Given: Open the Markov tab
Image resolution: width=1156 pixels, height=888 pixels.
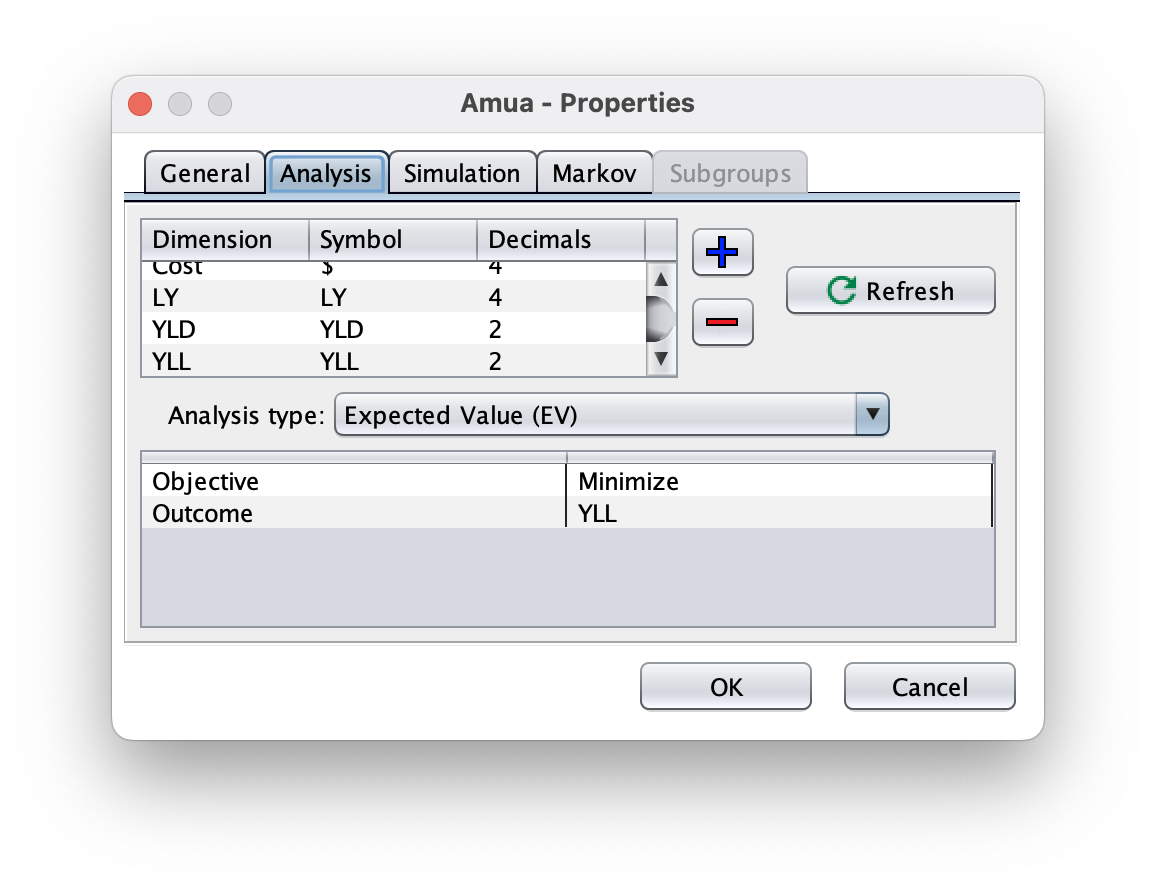Looking at the screenshot, I should [594, 173].
